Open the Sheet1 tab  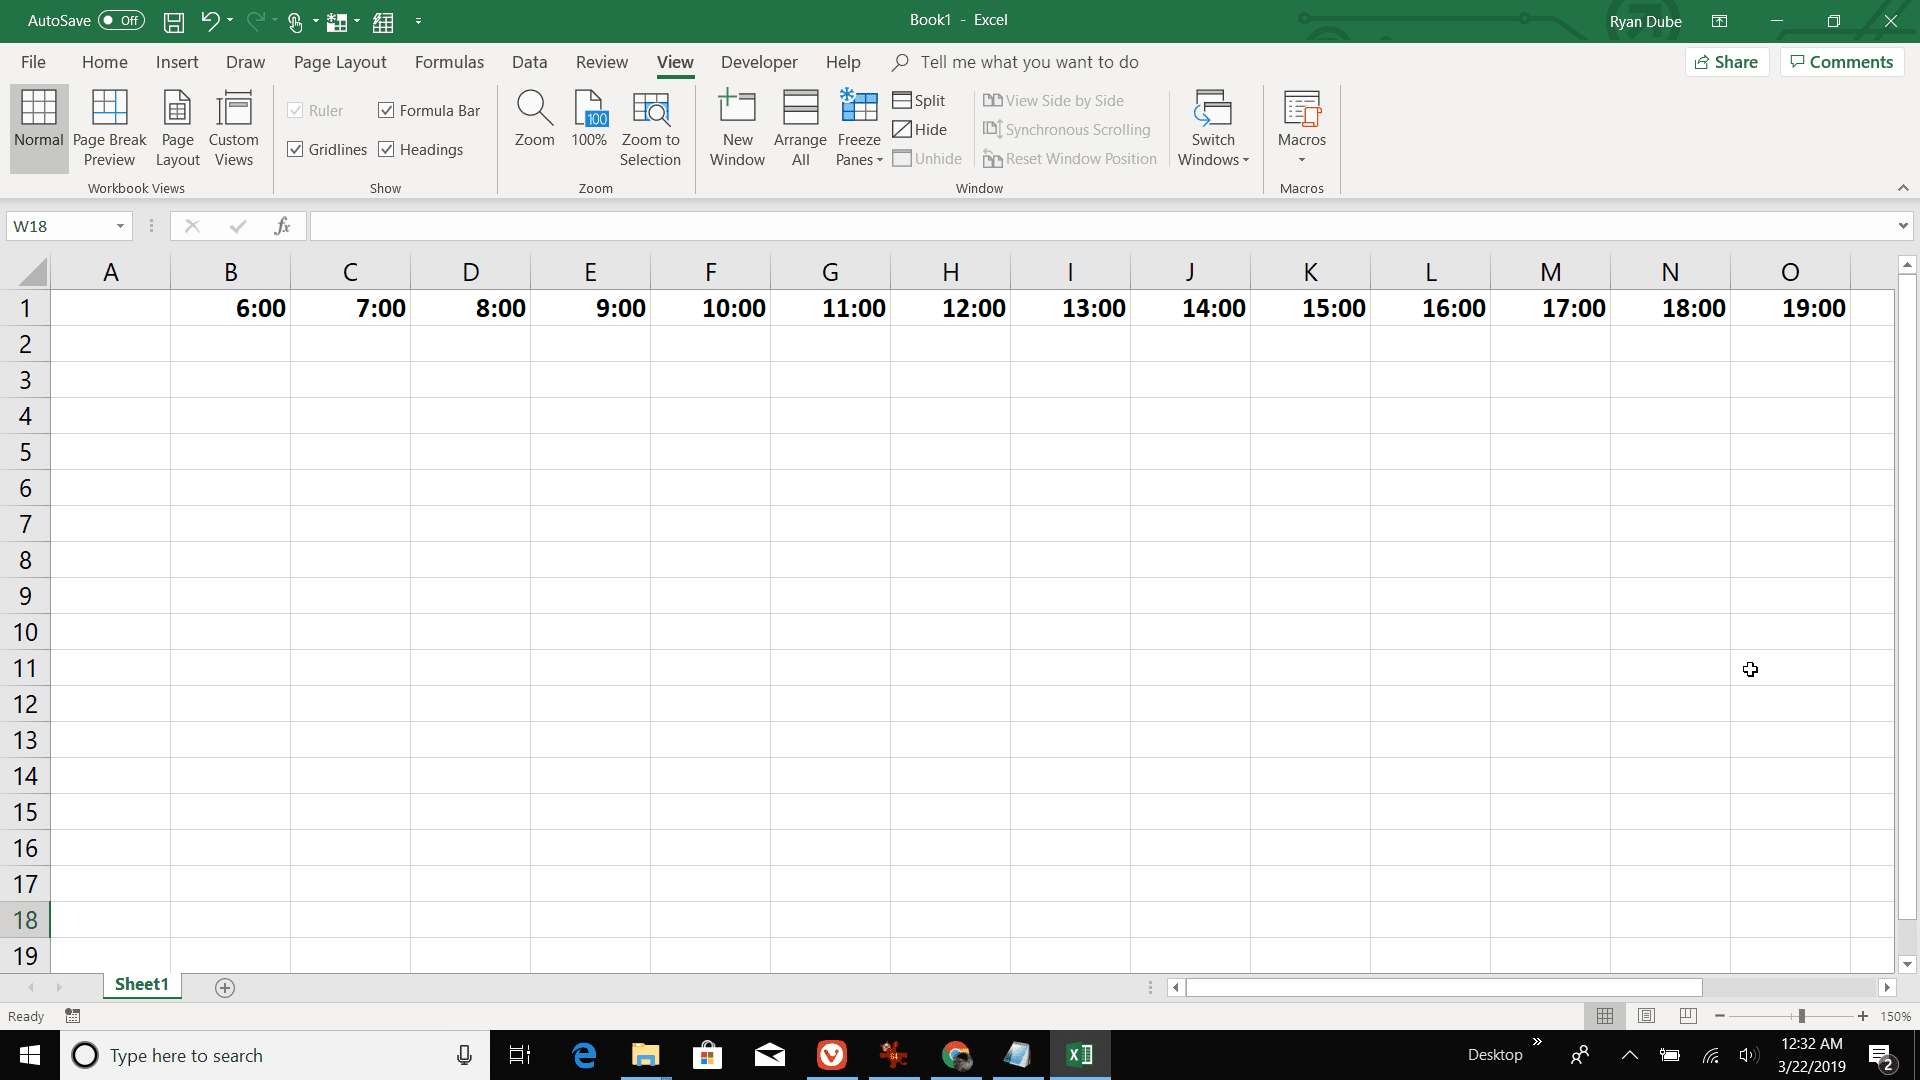coord(140,986)
